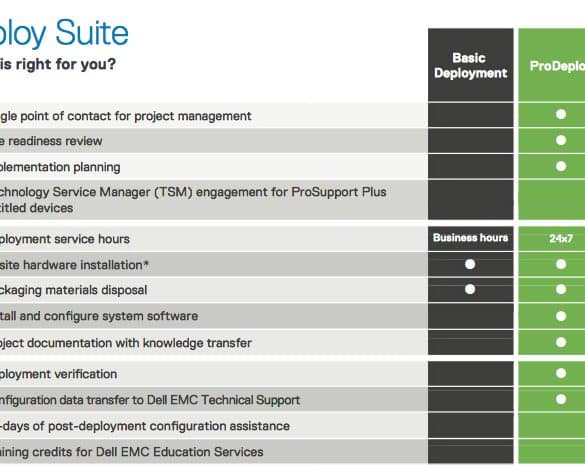Click Basic Deployment dot for packaging materials disposal
This screenshot has width=585, height=472.
tap(470, 289)
